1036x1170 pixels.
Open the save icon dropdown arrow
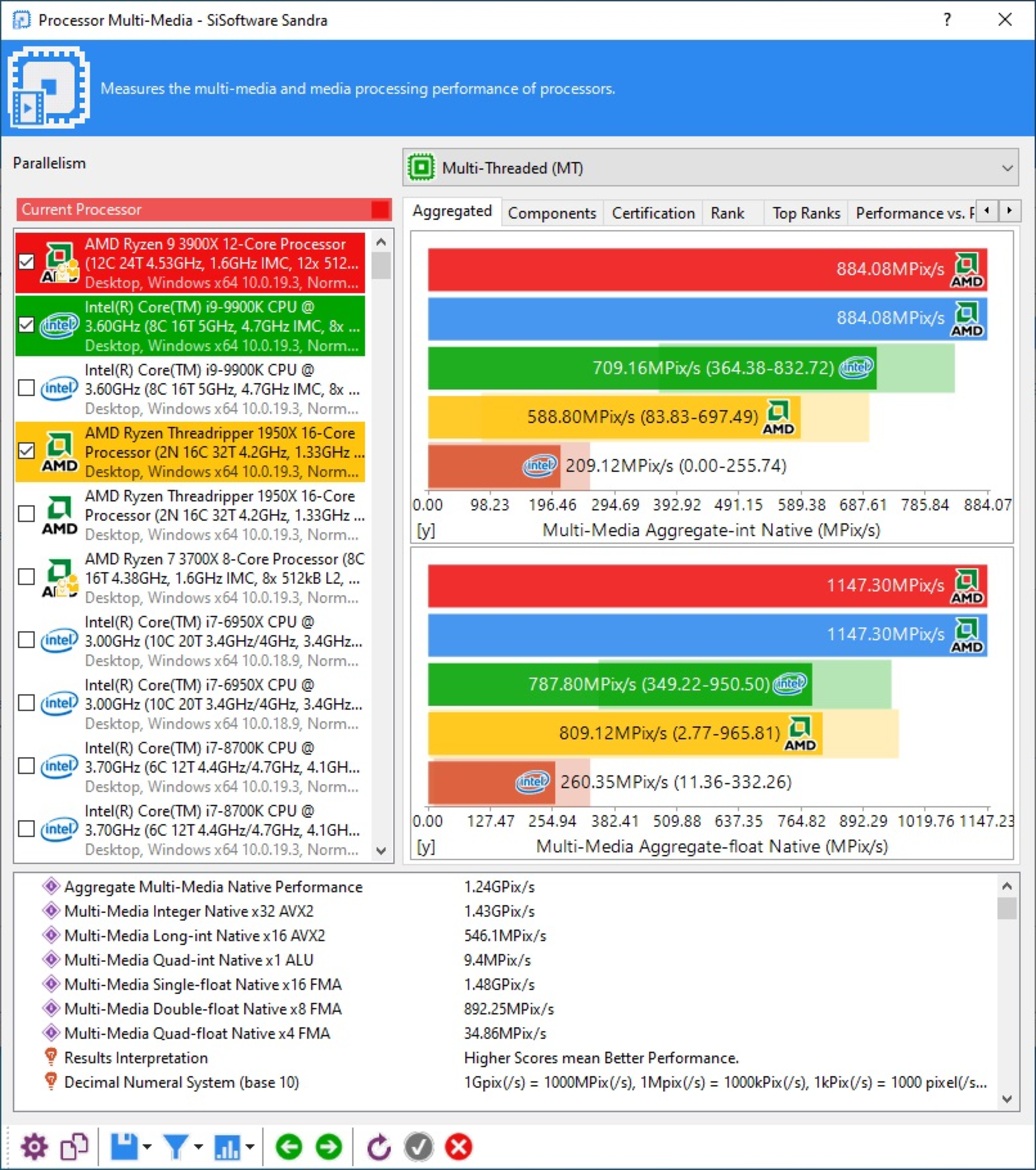pyautogui.click(x=147, y=1147)
